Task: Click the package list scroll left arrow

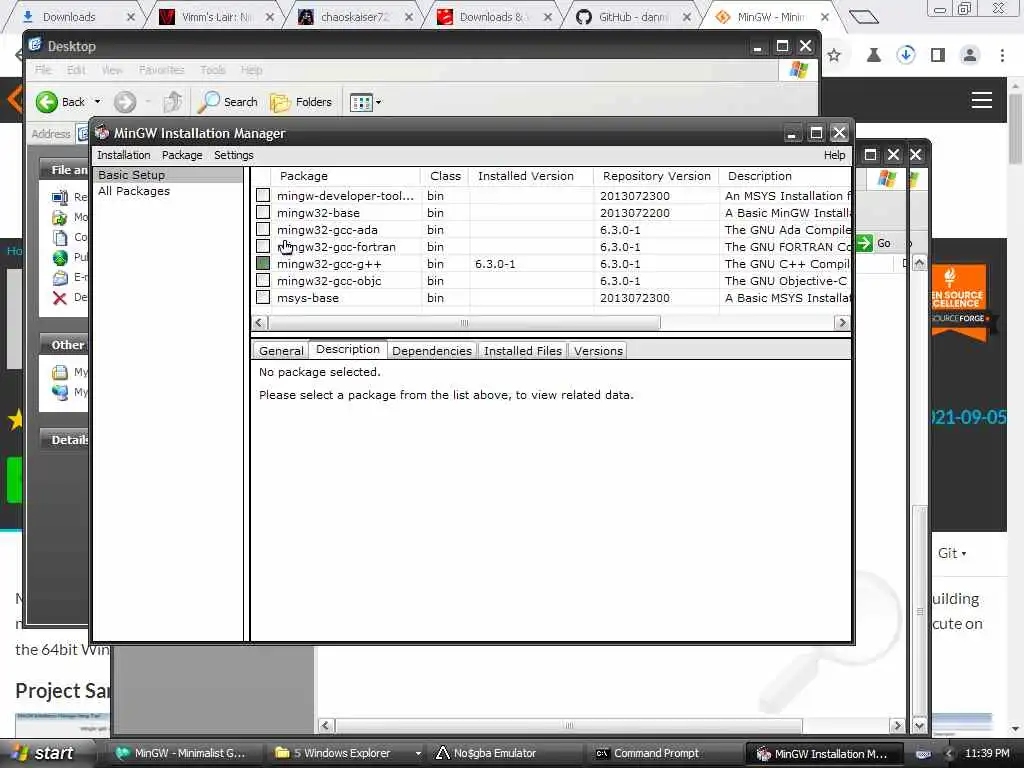Action: click(259, 323)
